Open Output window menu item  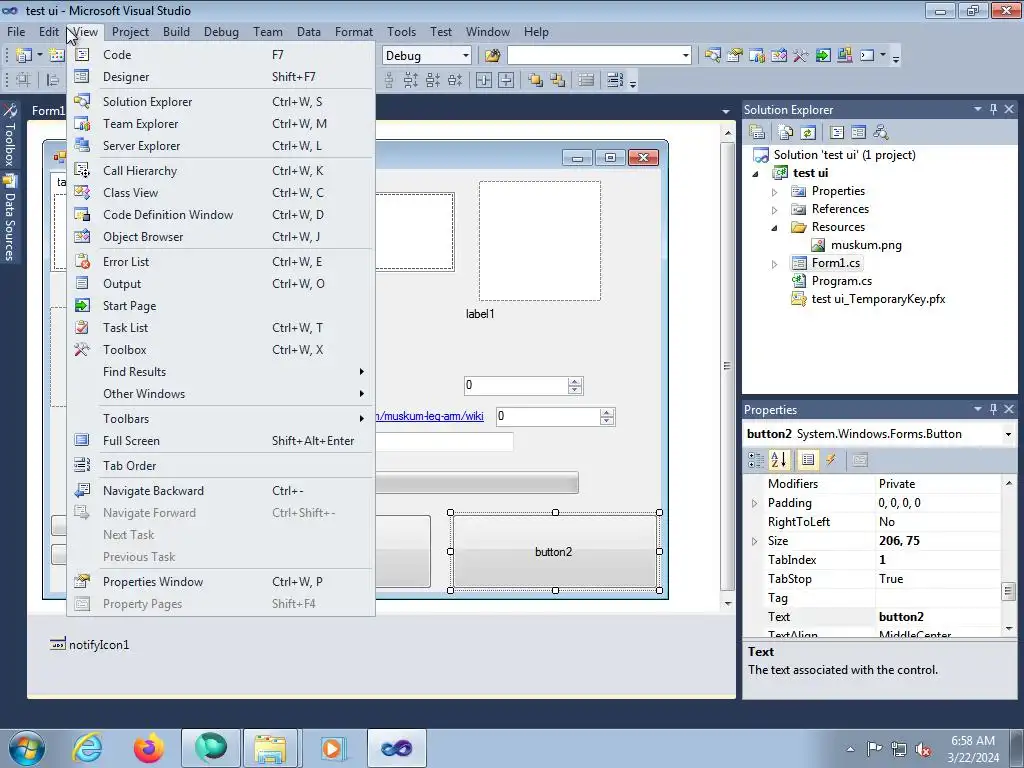[221, 284]
